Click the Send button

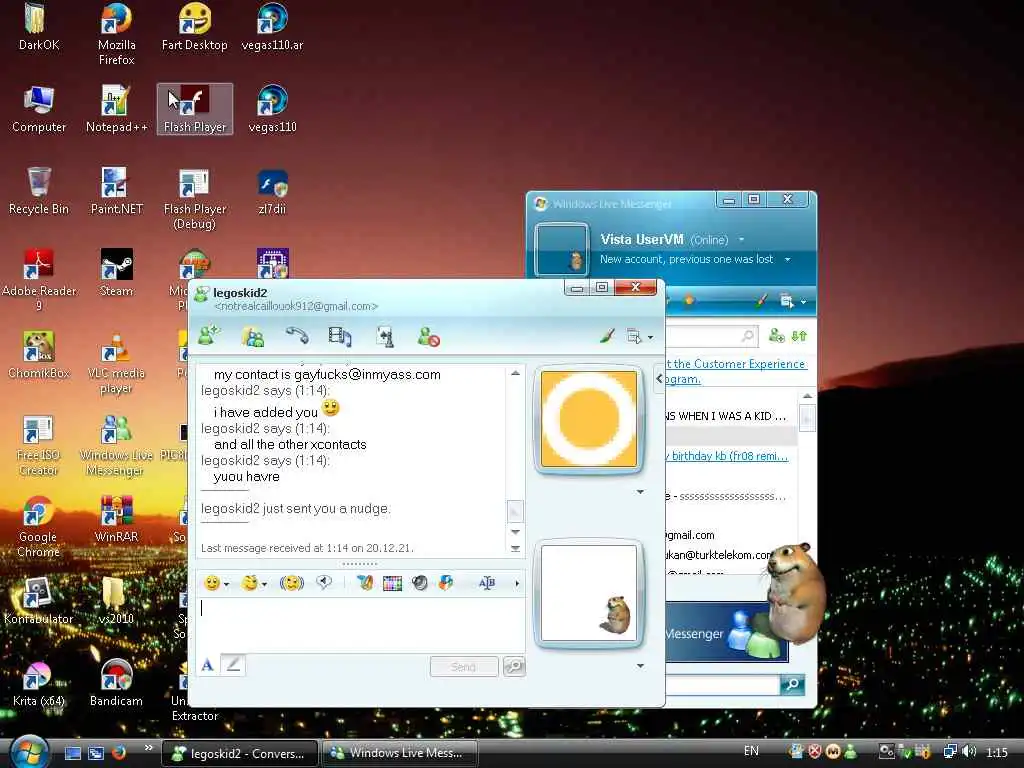point(464,667)
